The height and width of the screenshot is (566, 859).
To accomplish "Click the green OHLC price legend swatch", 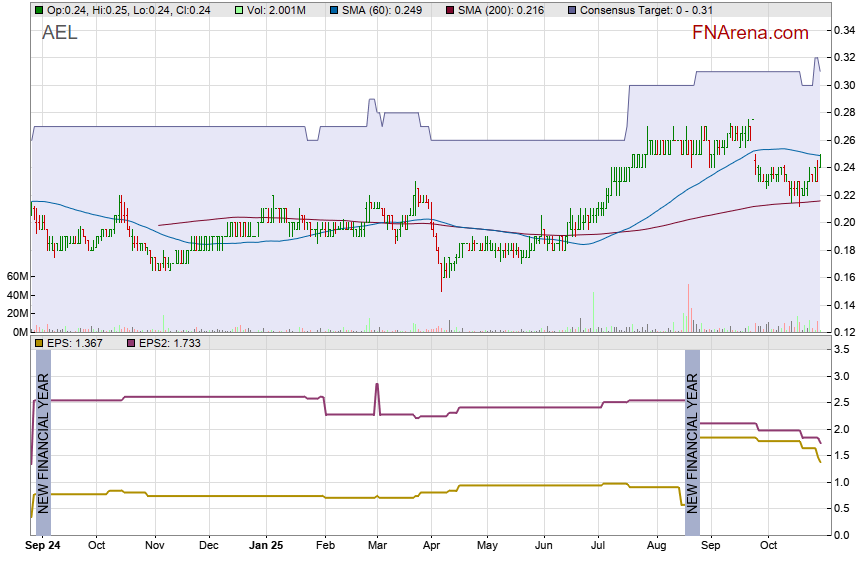I will 38,10.
